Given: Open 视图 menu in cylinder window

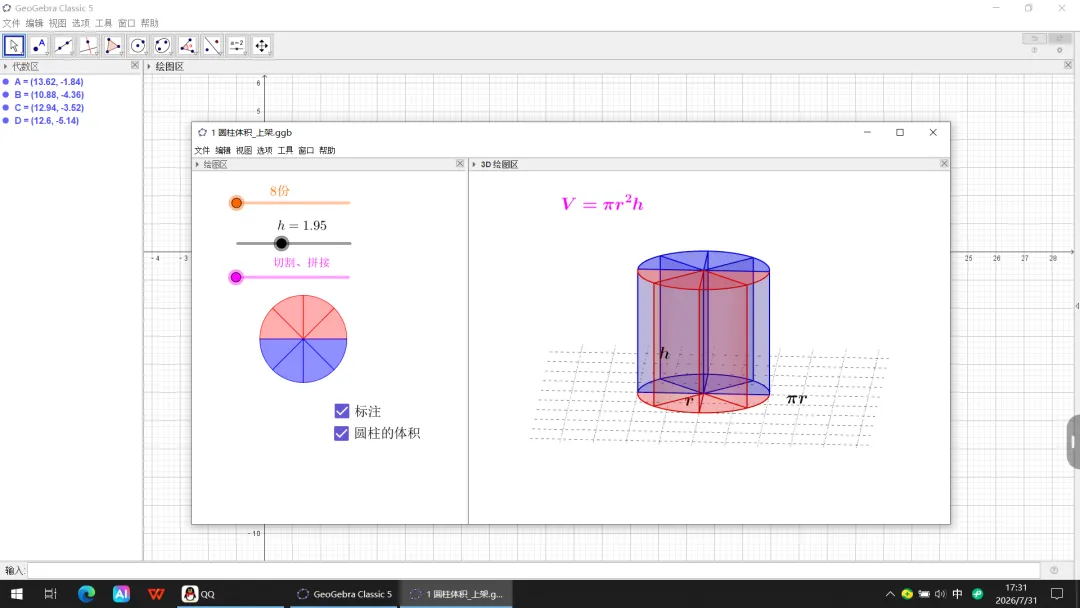Looking at the screenshot, I should [244, 150].
